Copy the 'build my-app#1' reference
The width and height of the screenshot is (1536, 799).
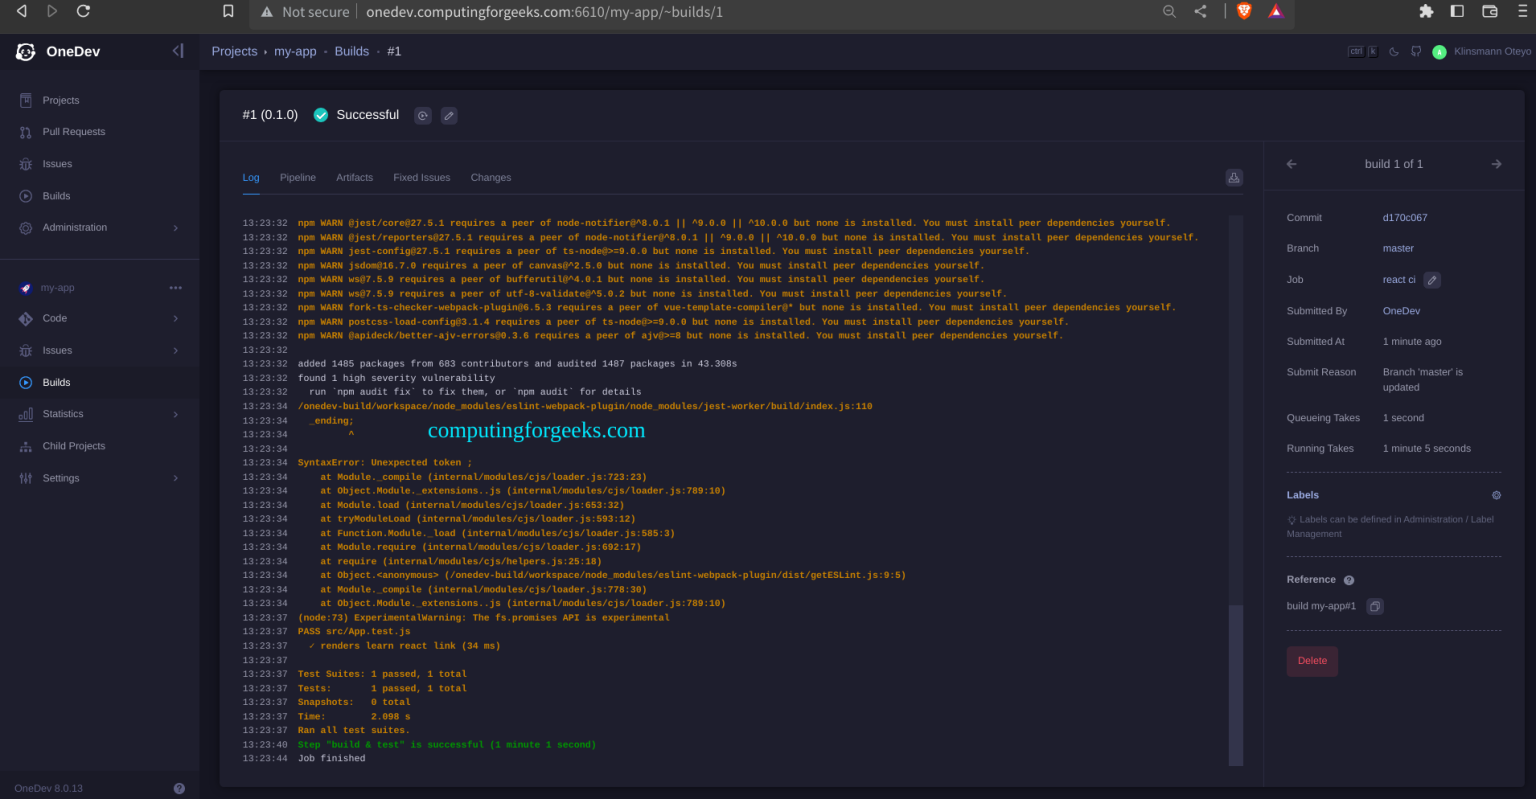click(x=1374, y=606)
